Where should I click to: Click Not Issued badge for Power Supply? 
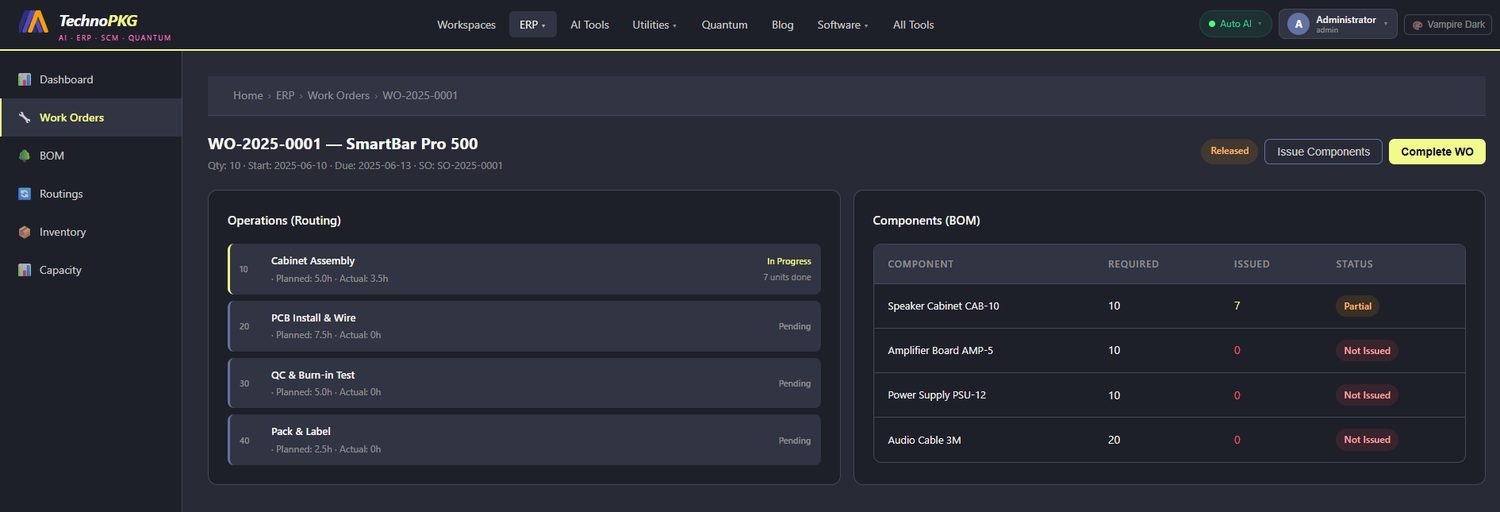coord(1367,395)
